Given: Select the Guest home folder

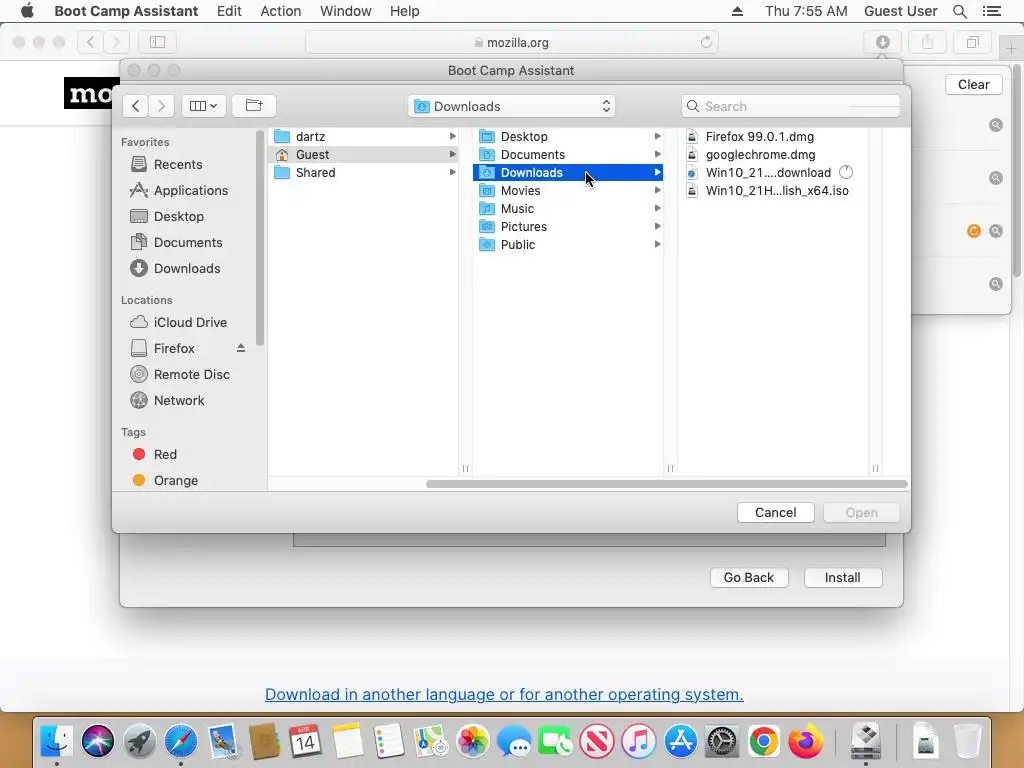Looking at the screenshot, I should [x=364, y=155].
